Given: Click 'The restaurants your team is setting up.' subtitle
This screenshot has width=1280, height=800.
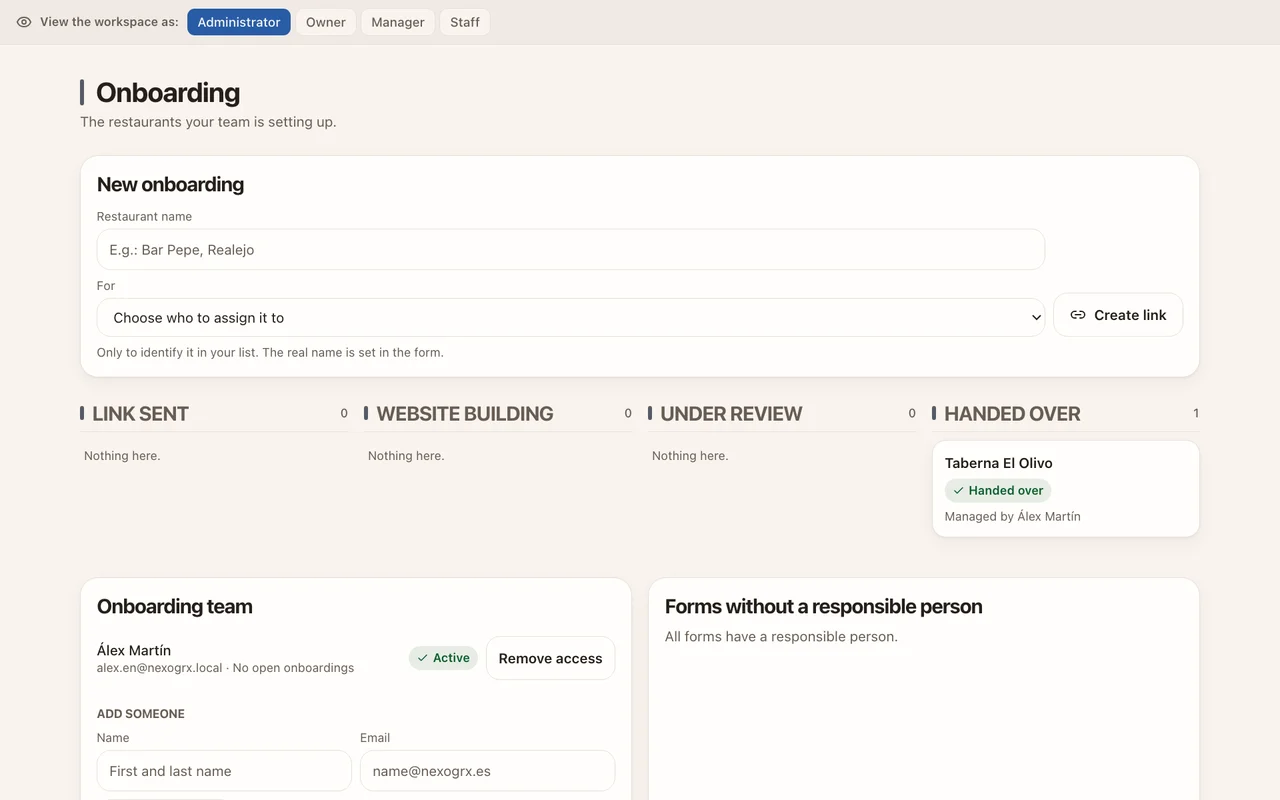Looking at the screenshot, I should coord(208,122).
